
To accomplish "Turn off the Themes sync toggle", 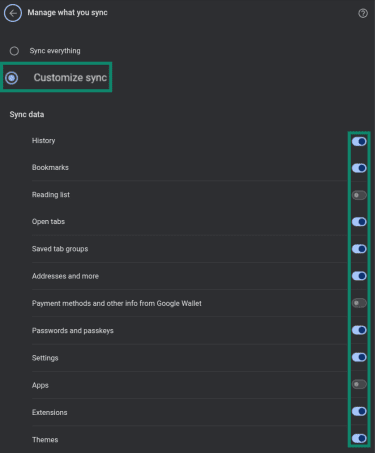I will pyautogui.click(x=359, y=438).
